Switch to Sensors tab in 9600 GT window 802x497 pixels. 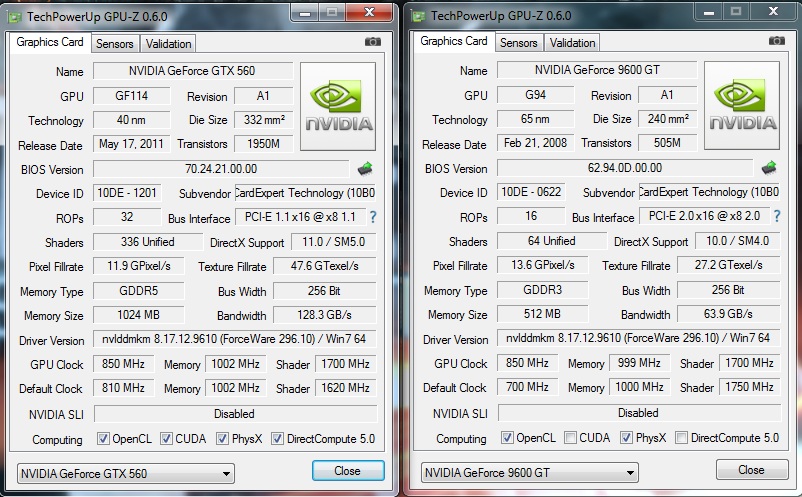tap(519, 43)
